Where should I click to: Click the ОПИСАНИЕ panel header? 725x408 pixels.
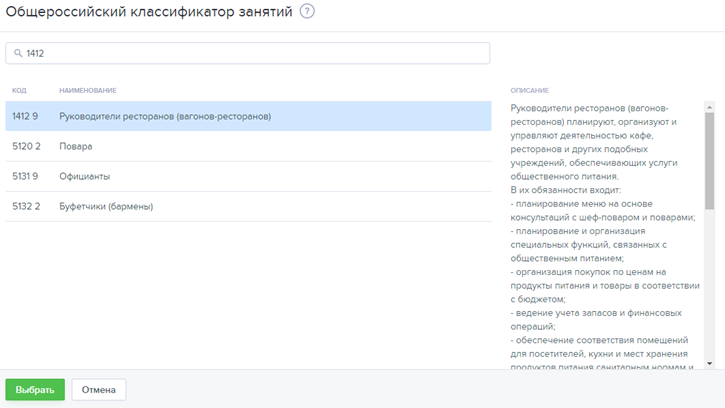click(x=529, y=91)
